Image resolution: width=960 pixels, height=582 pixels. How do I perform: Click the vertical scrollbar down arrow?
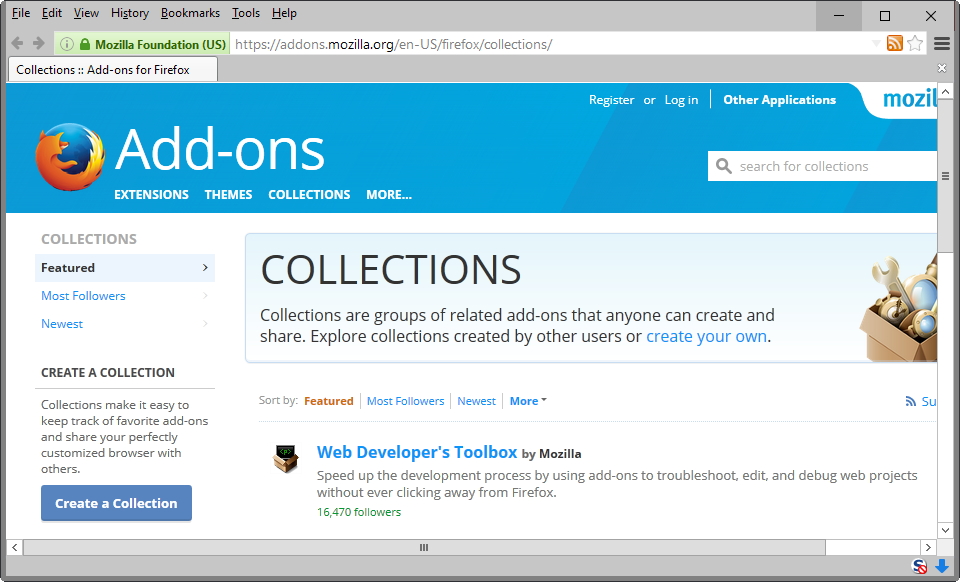945,530
